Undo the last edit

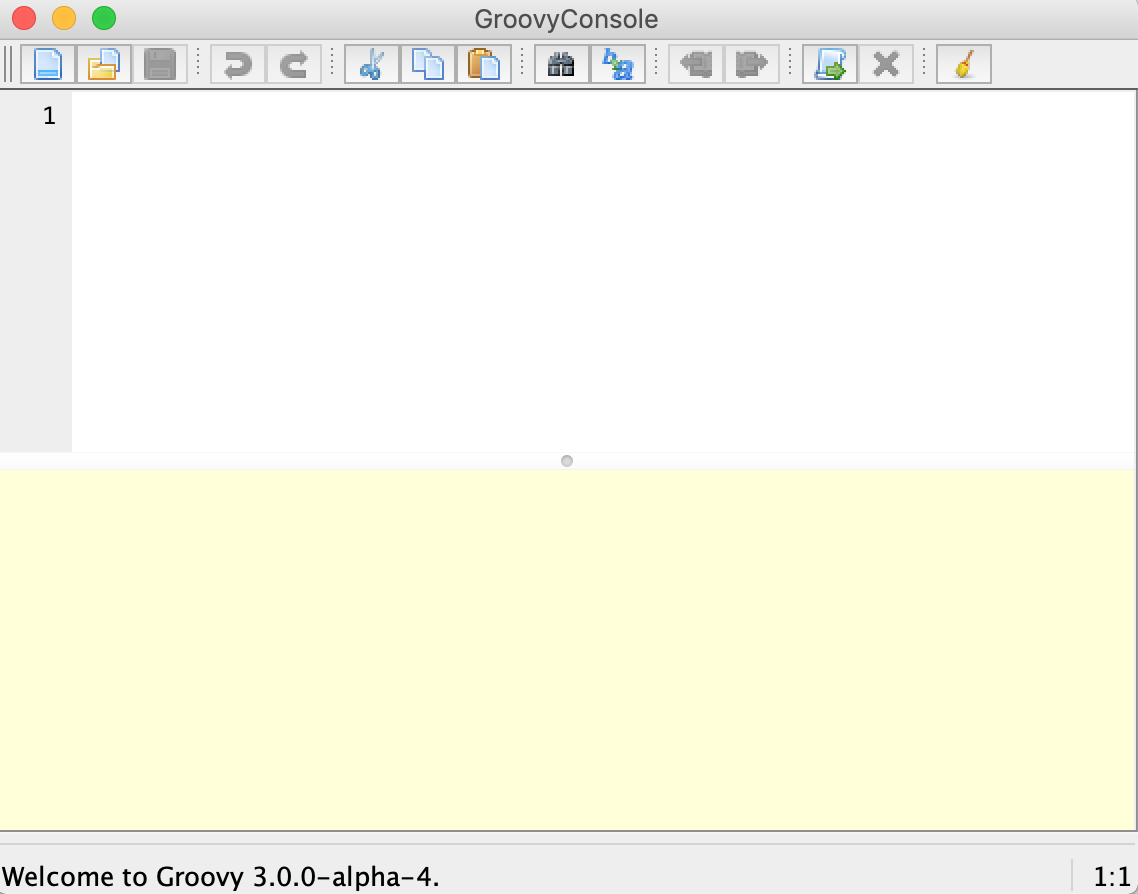click(x=237, y=64)
